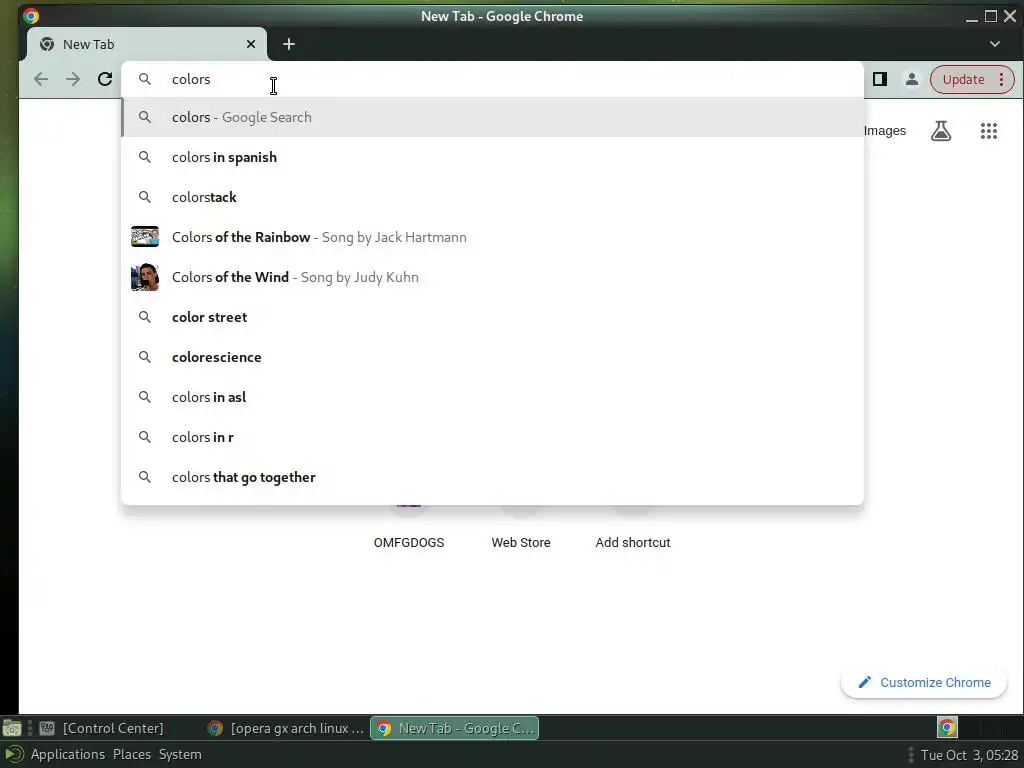Open the System menu in the panel
The image size is (1024, 768).
pos(180,754)
